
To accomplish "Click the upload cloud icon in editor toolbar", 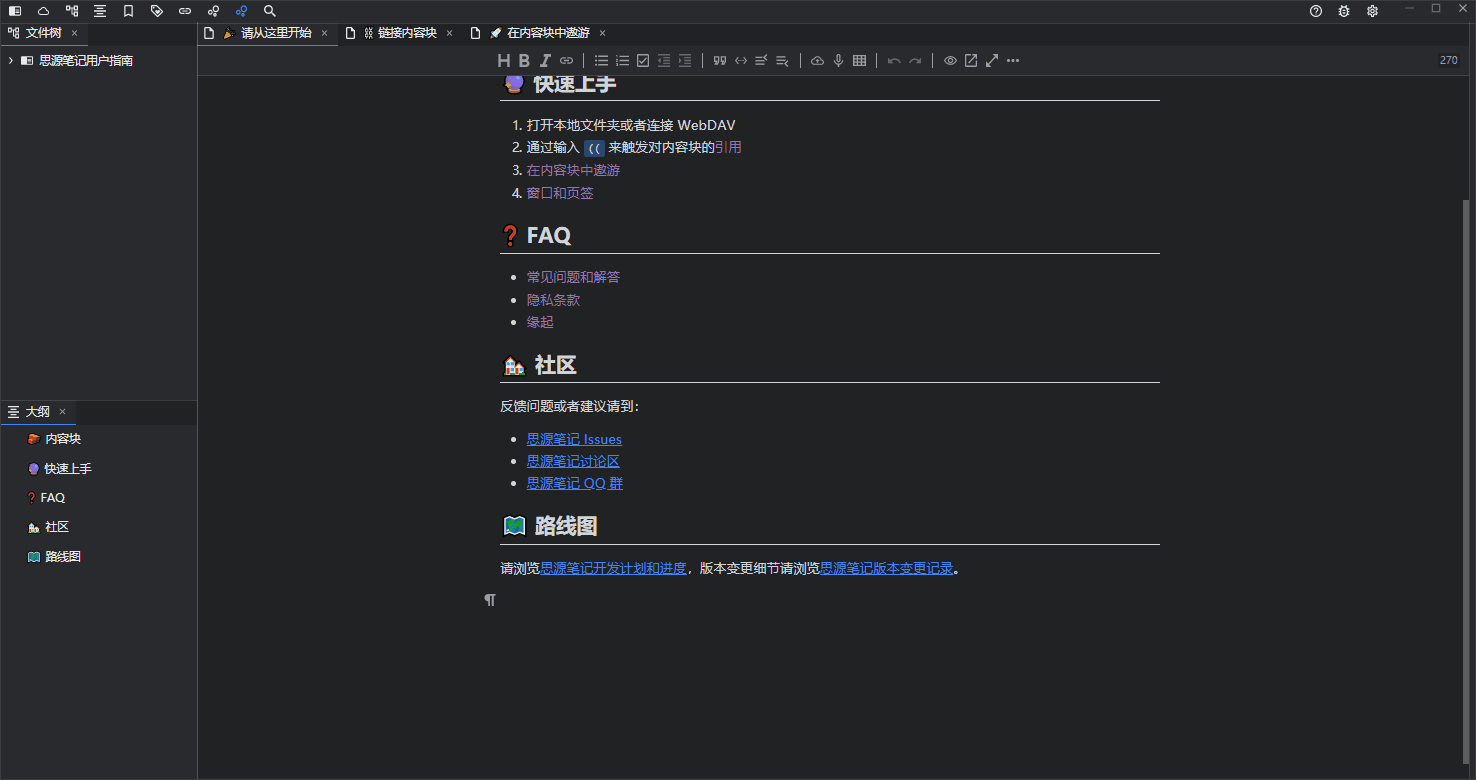I will click(817, 61).
